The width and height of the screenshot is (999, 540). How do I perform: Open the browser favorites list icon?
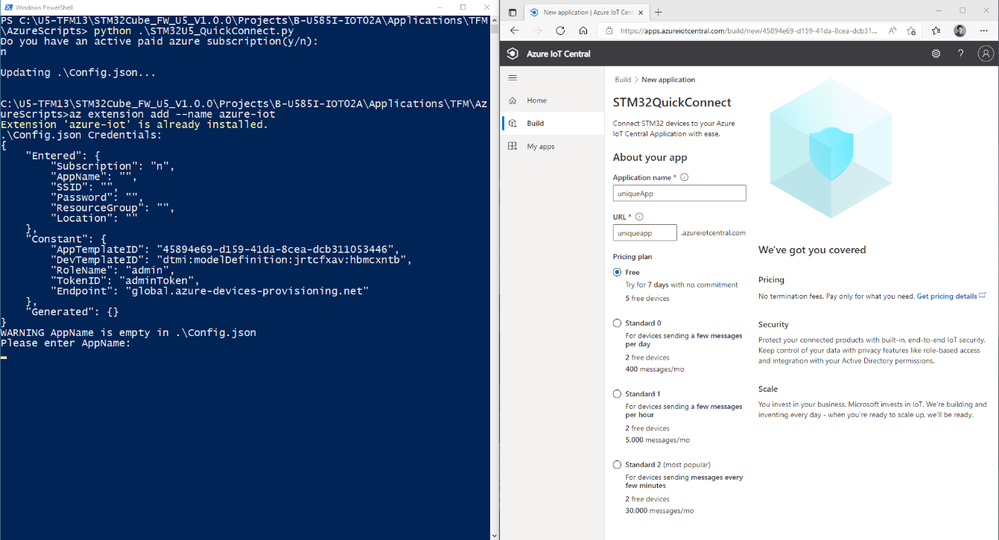[x=936, y=31]
